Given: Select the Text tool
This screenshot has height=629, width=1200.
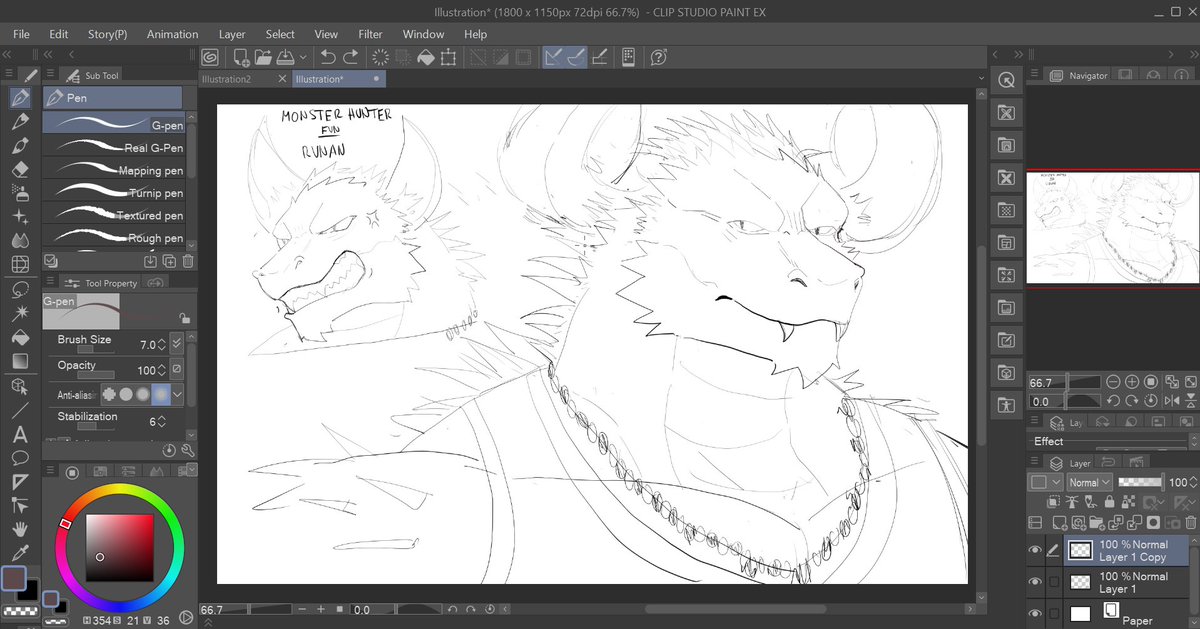Looking at the screenshot, I should [20, 435].
